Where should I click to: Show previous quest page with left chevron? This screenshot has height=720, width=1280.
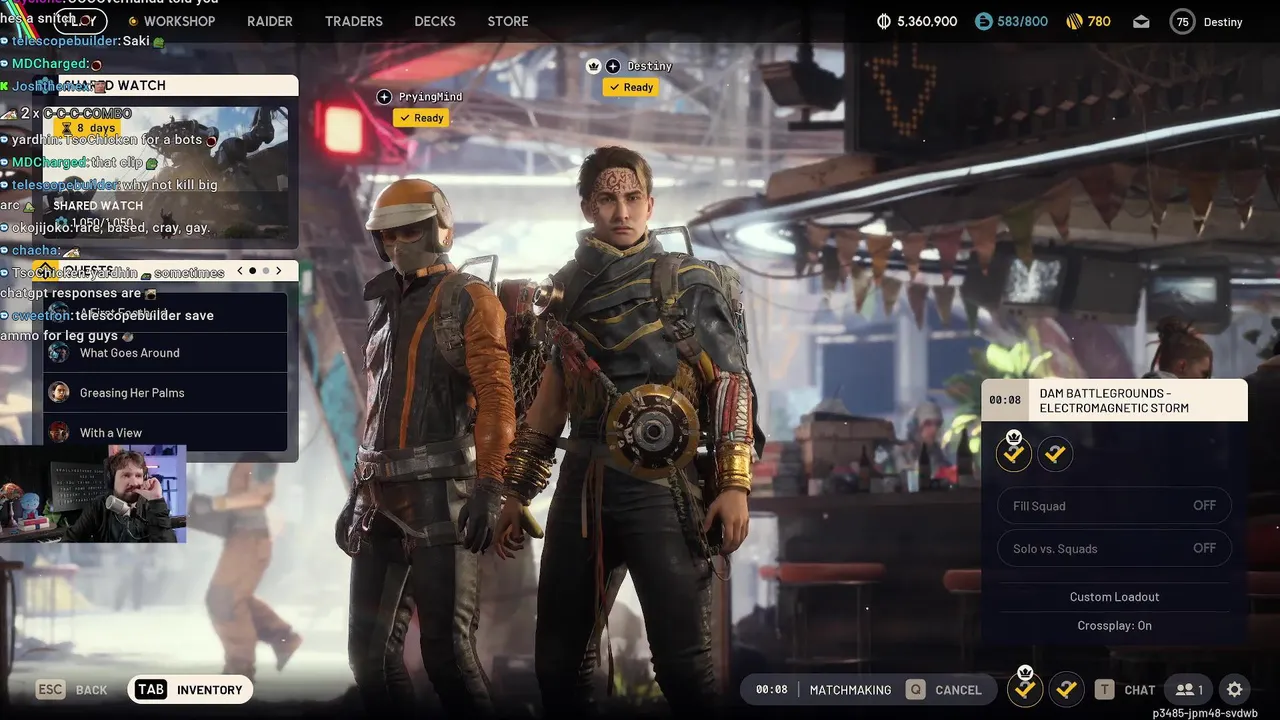[240, 271]
